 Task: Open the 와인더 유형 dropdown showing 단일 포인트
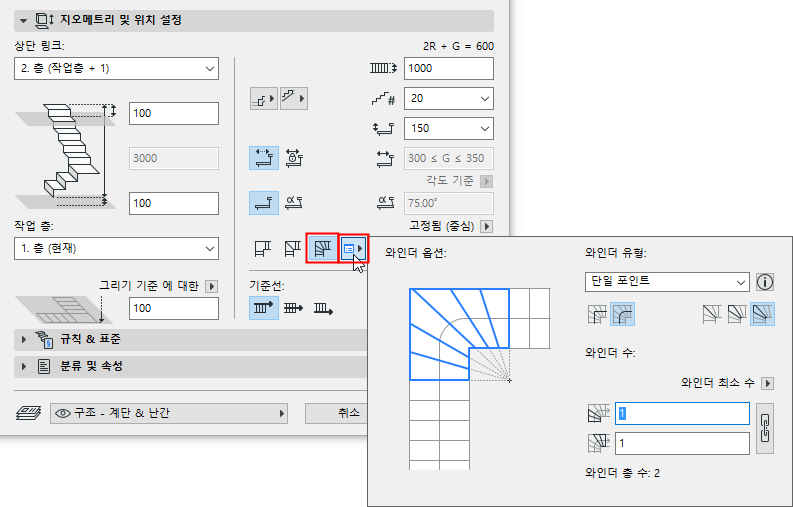[667, 281]
